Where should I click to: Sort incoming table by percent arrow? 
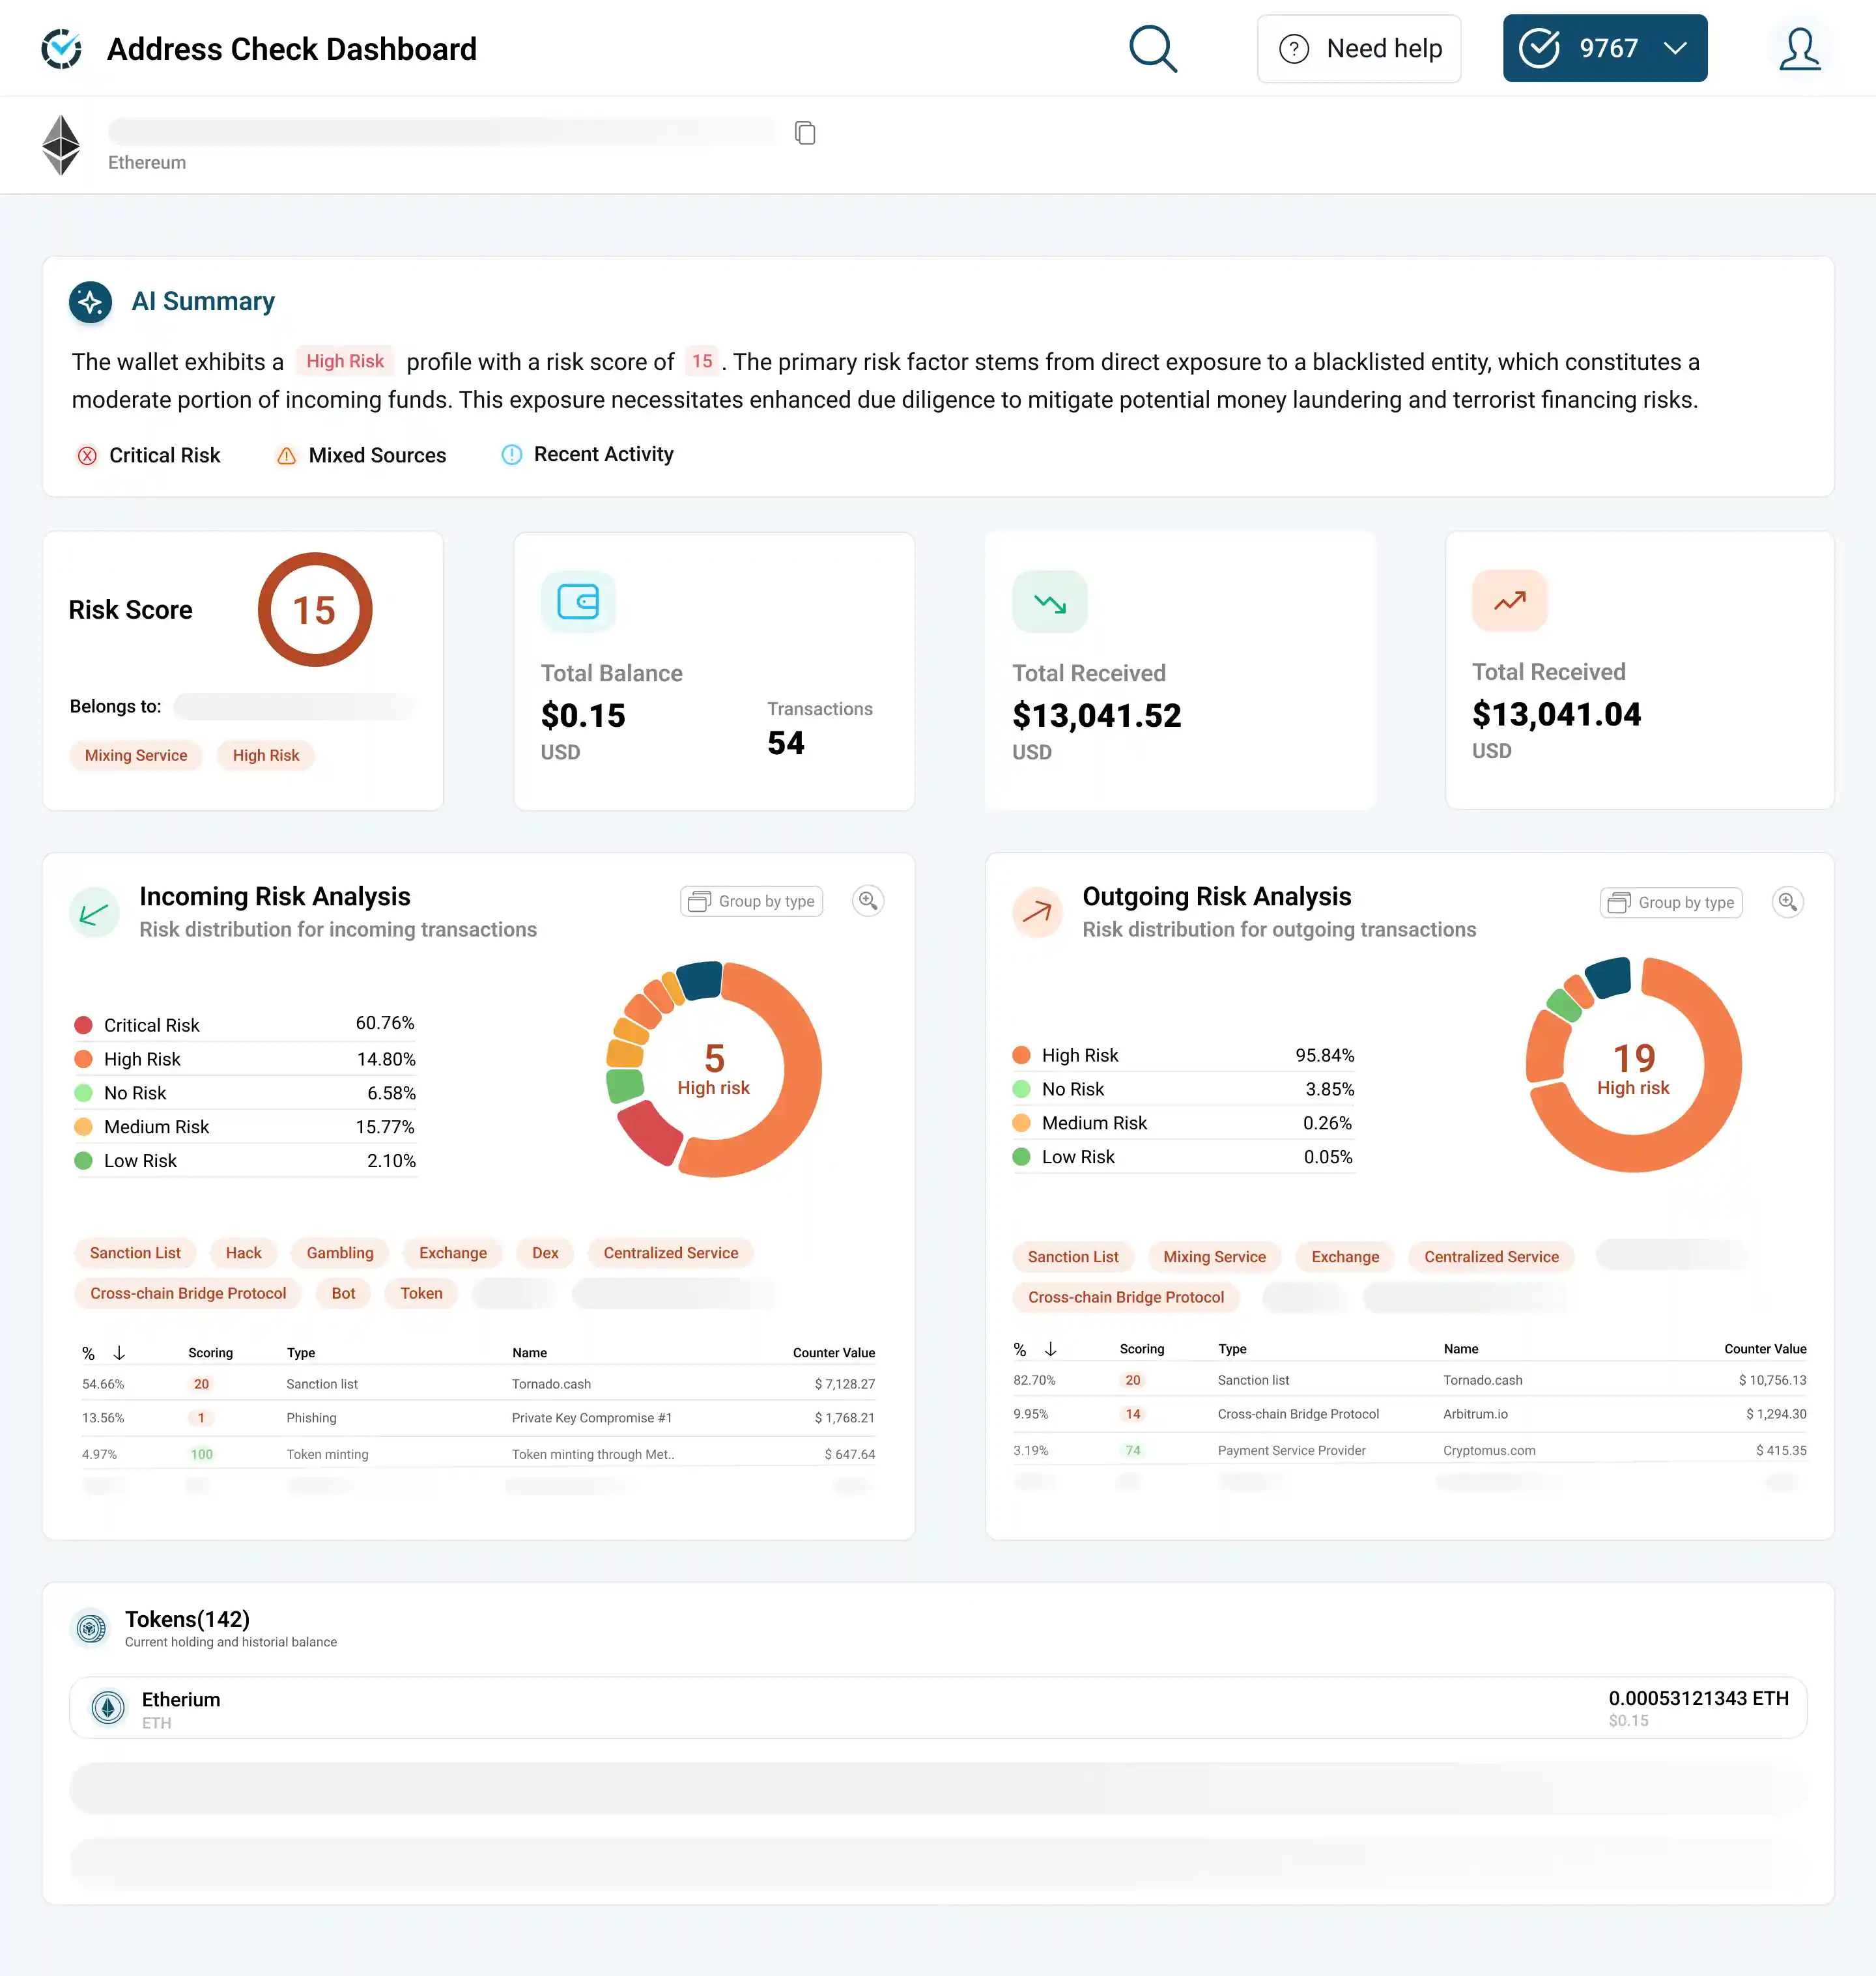[x=119, y=1353]
